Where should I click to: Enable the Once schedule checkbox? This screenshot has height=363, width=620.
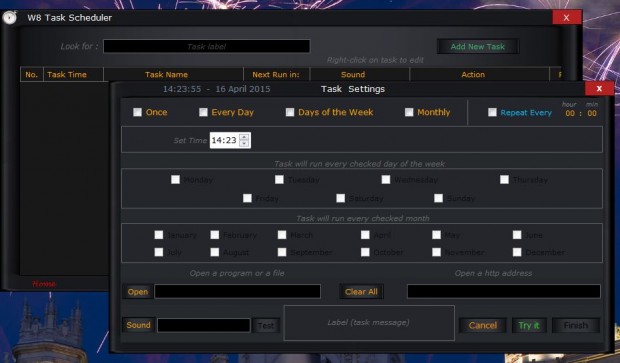[137, 112]
